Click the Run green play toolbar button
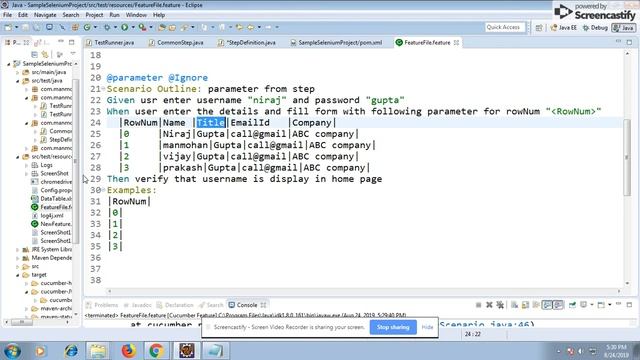 (124, 27)
